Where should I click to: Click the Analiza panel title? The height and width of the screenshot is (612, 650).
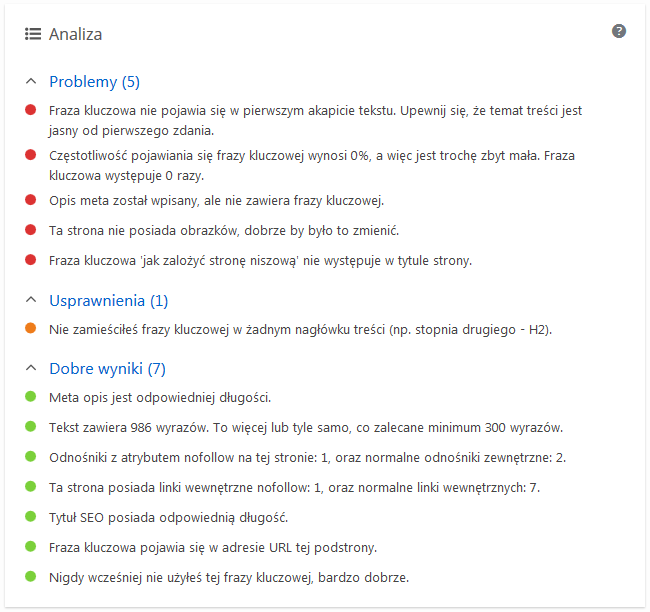tap(76, 34)
